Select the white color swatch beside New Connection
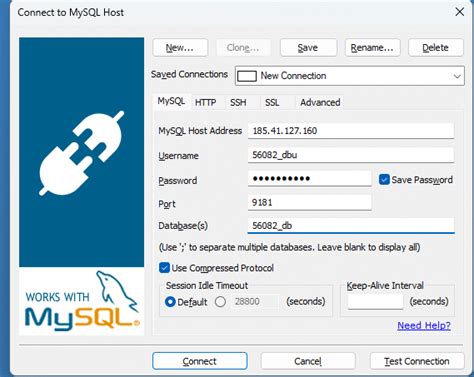This screenshot has height=377, width=474. point(247,76)
